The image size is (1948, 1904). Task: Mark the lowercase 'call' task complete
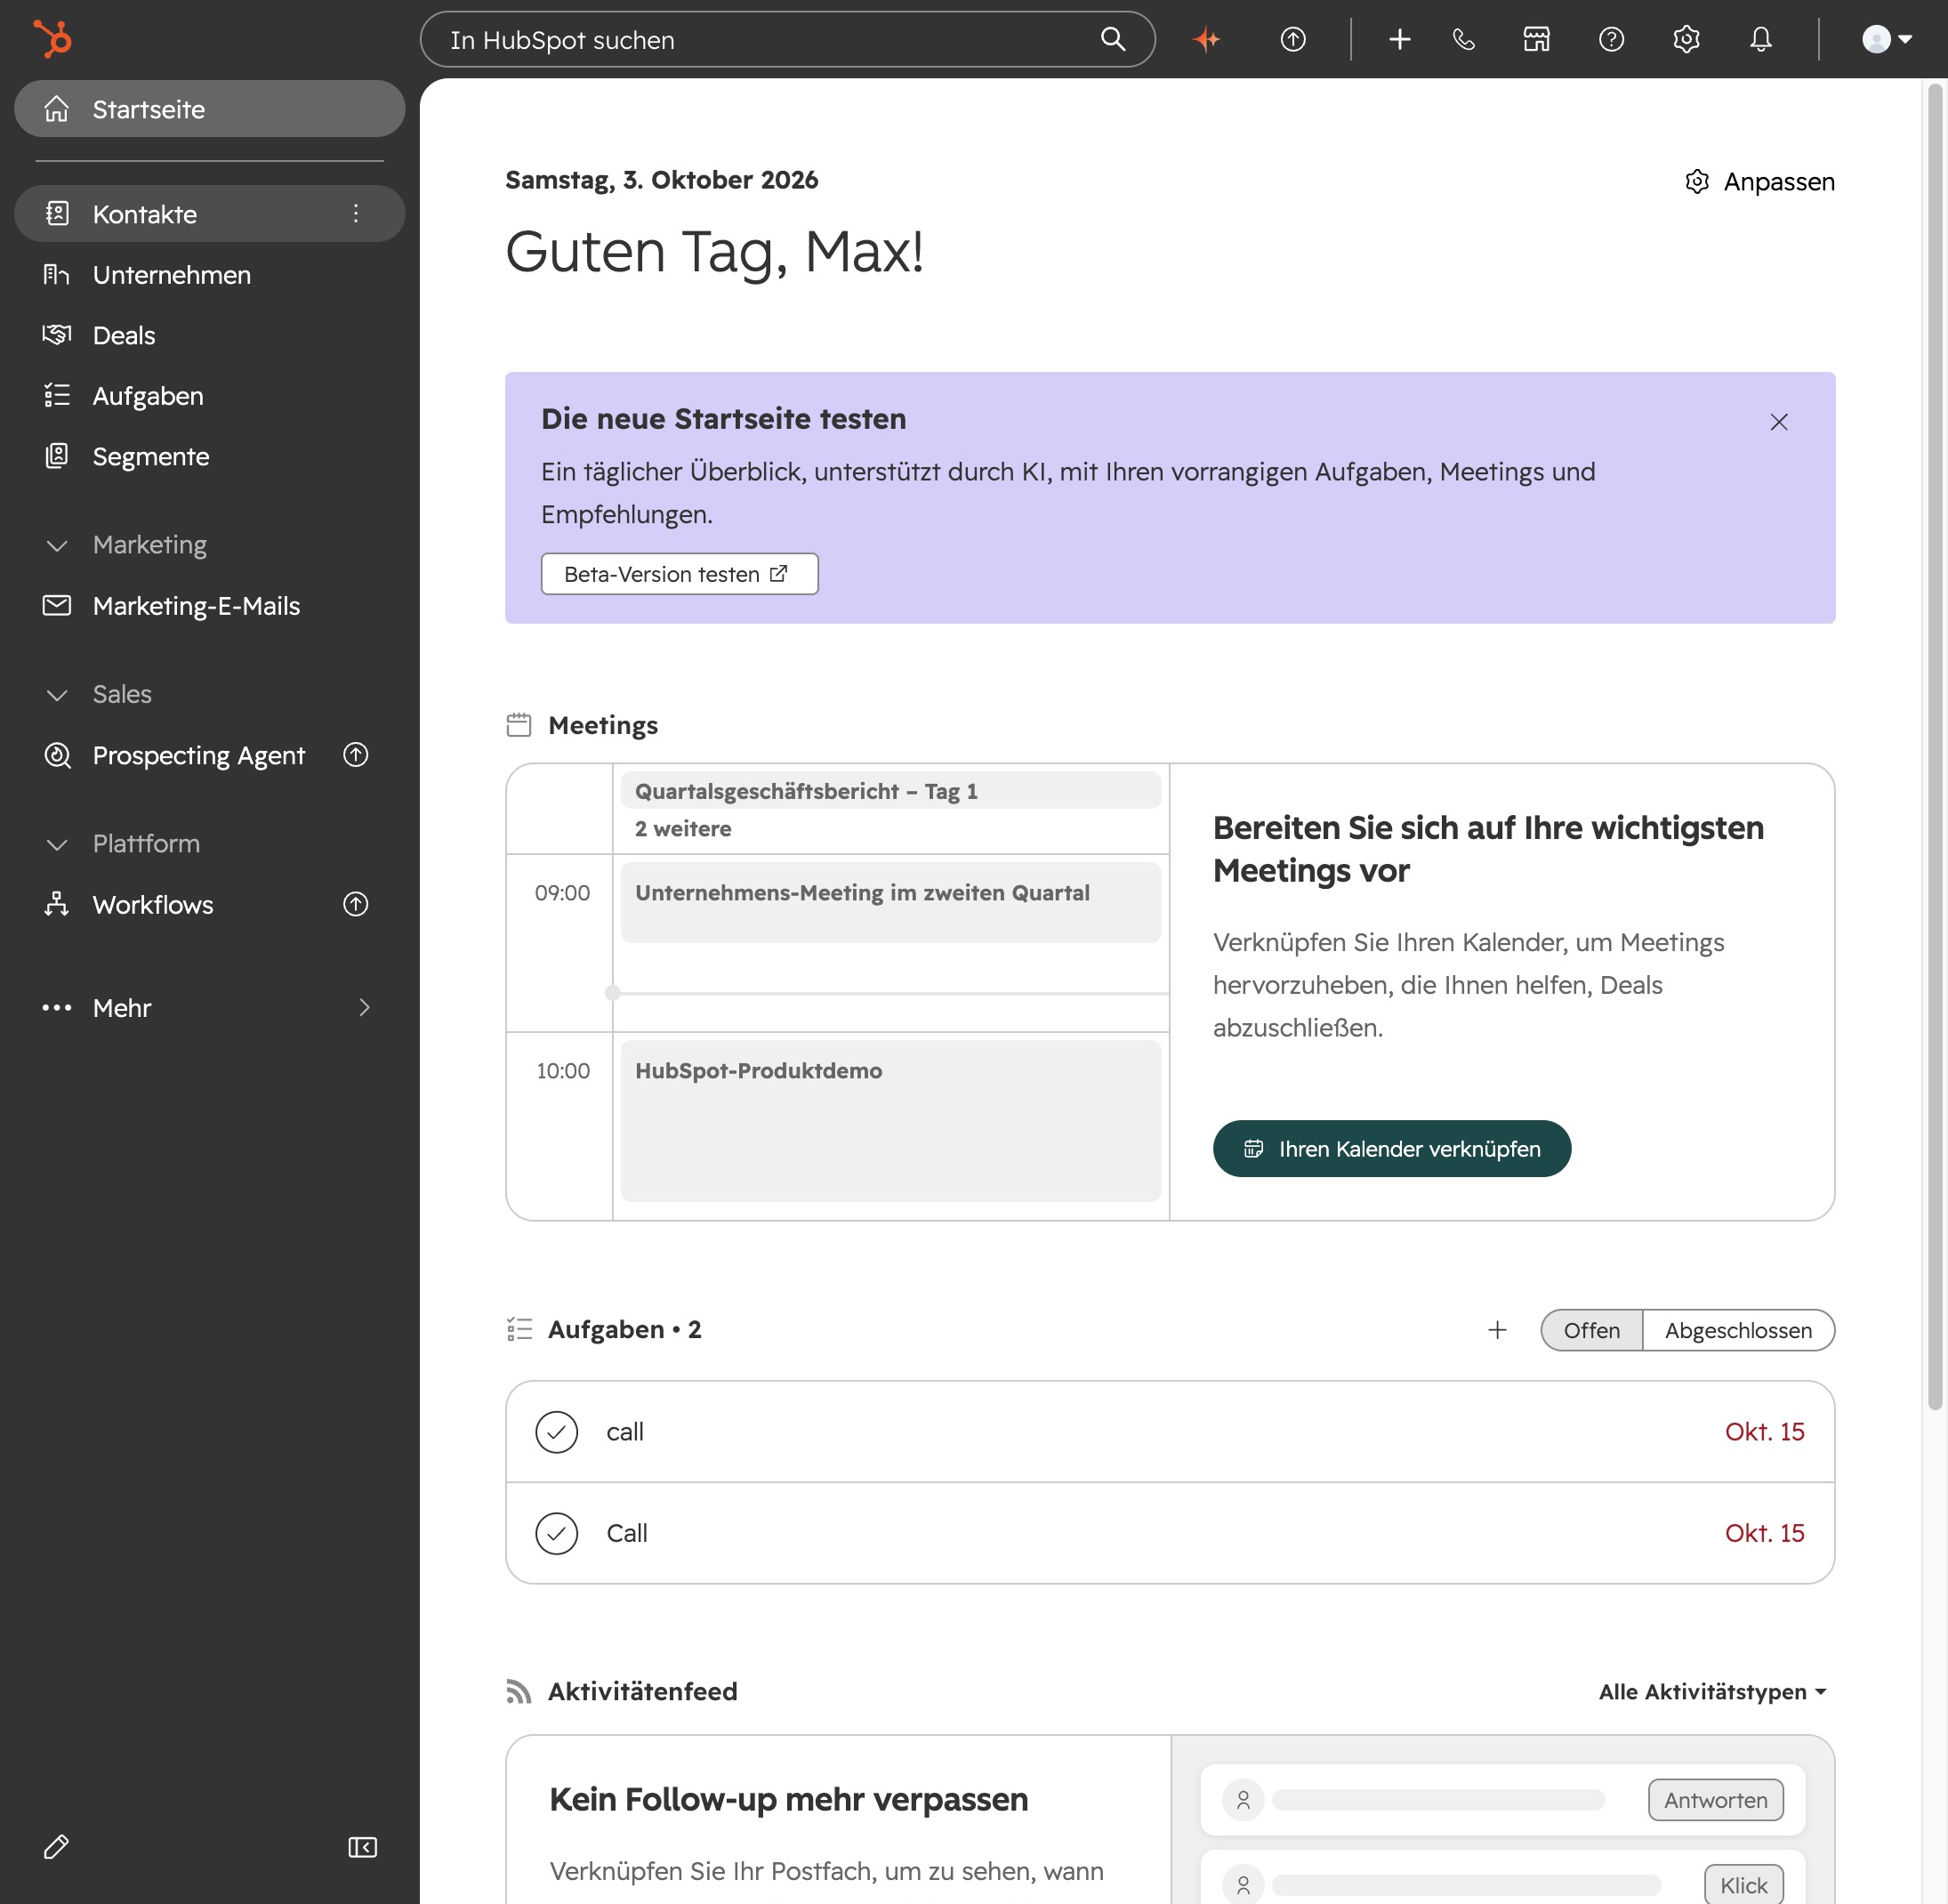pyautogui.click(x=557, y=1432)
